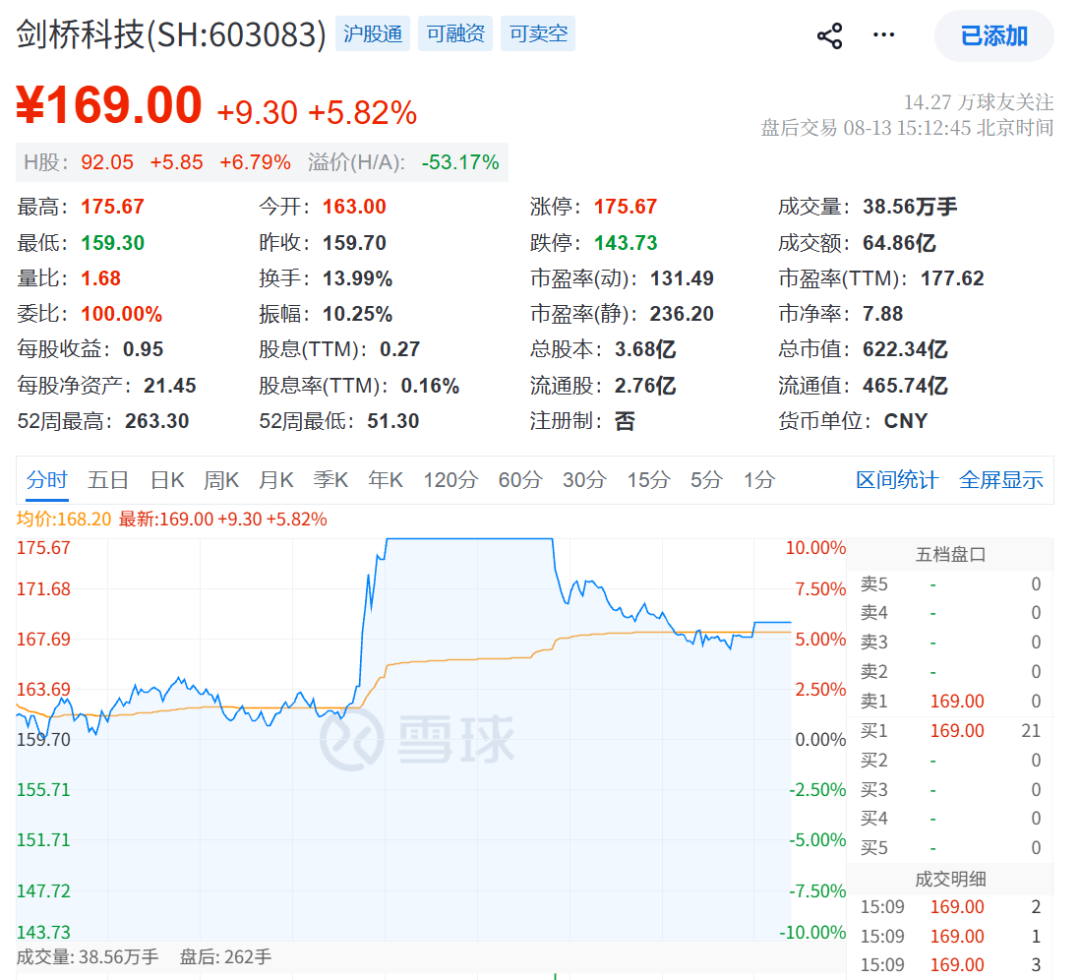The width and height of the screenshot is (1080, 980).
Task: Select the 分时 chart tab
Action: tap(47, 480)
